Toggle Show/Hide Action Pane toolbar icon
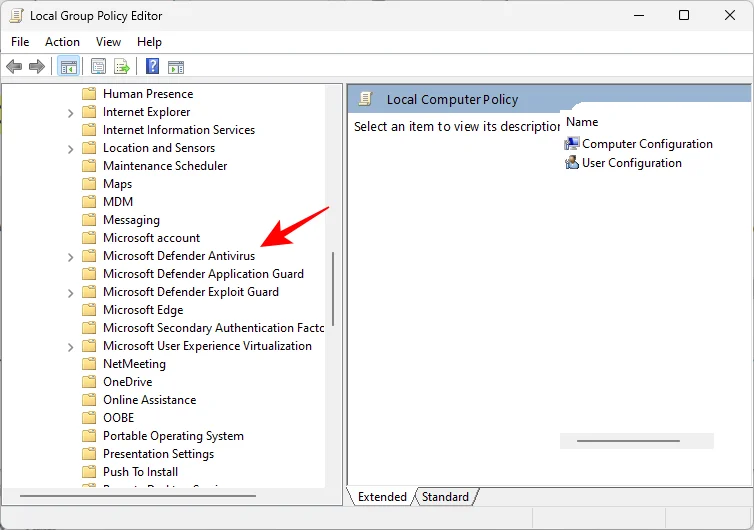The width and height of the screenshot is (754, 530). click(176, 67)
